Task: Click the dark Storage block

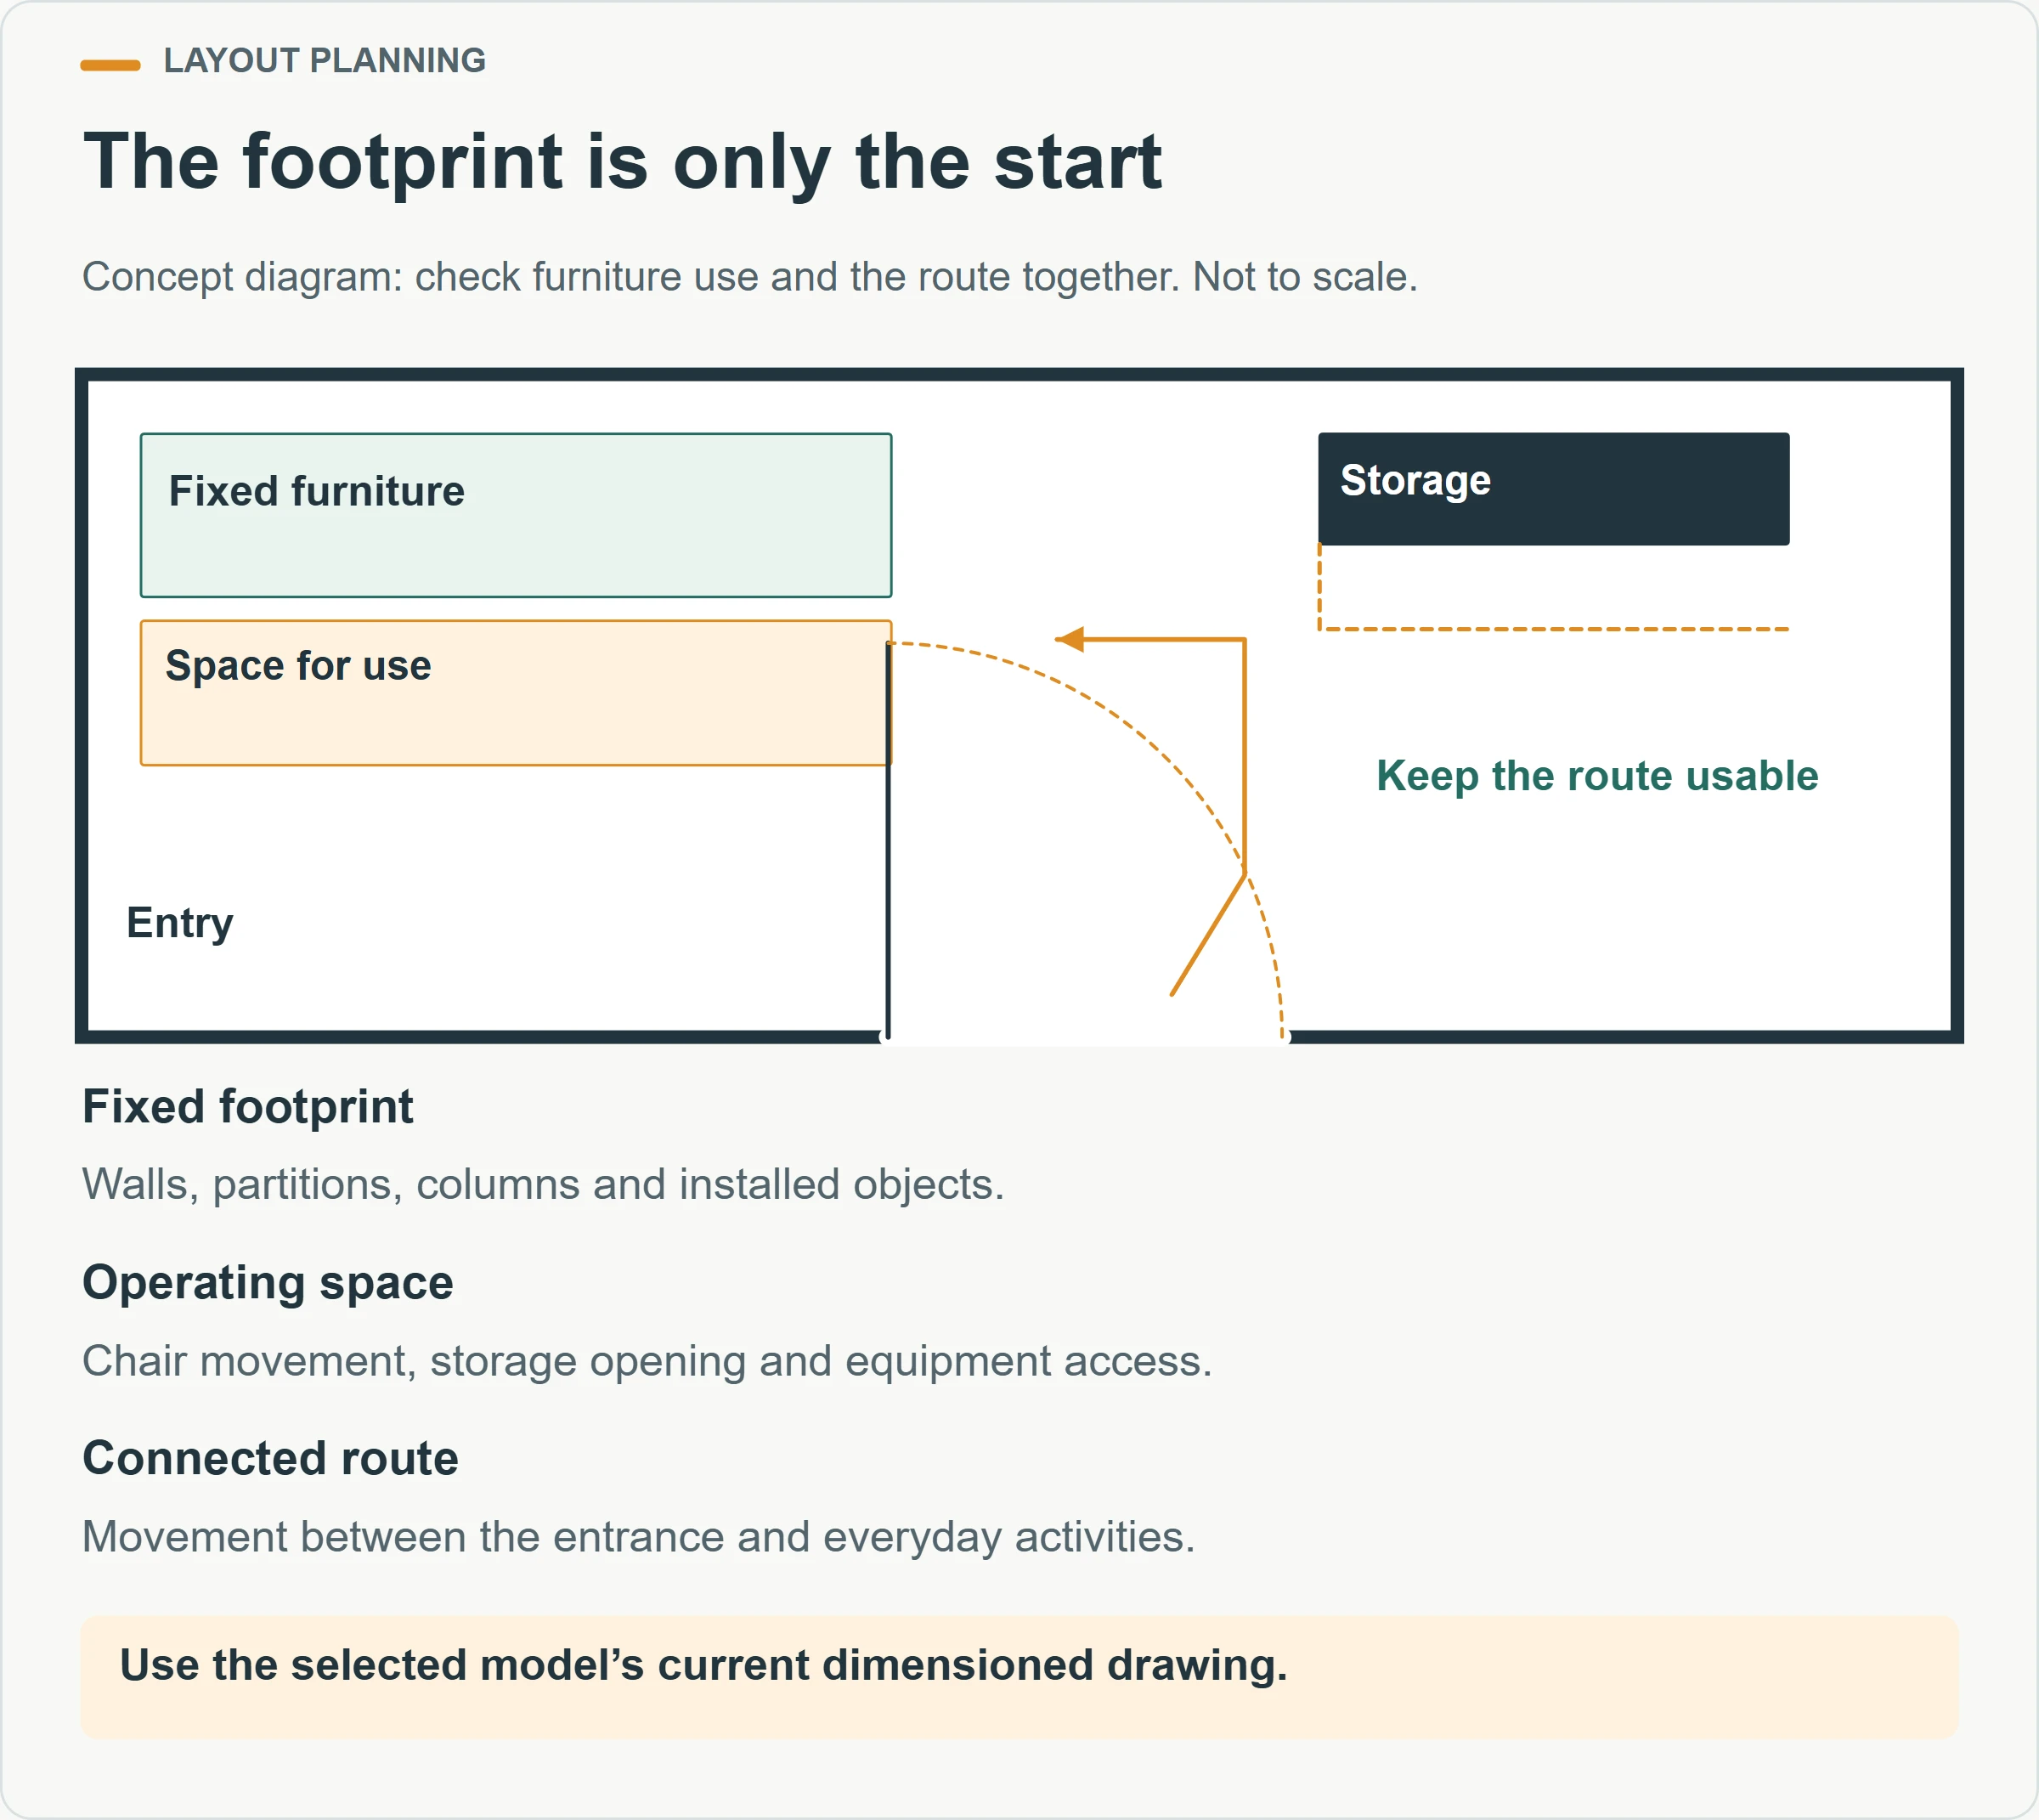Action: [x=1554, y=489]
